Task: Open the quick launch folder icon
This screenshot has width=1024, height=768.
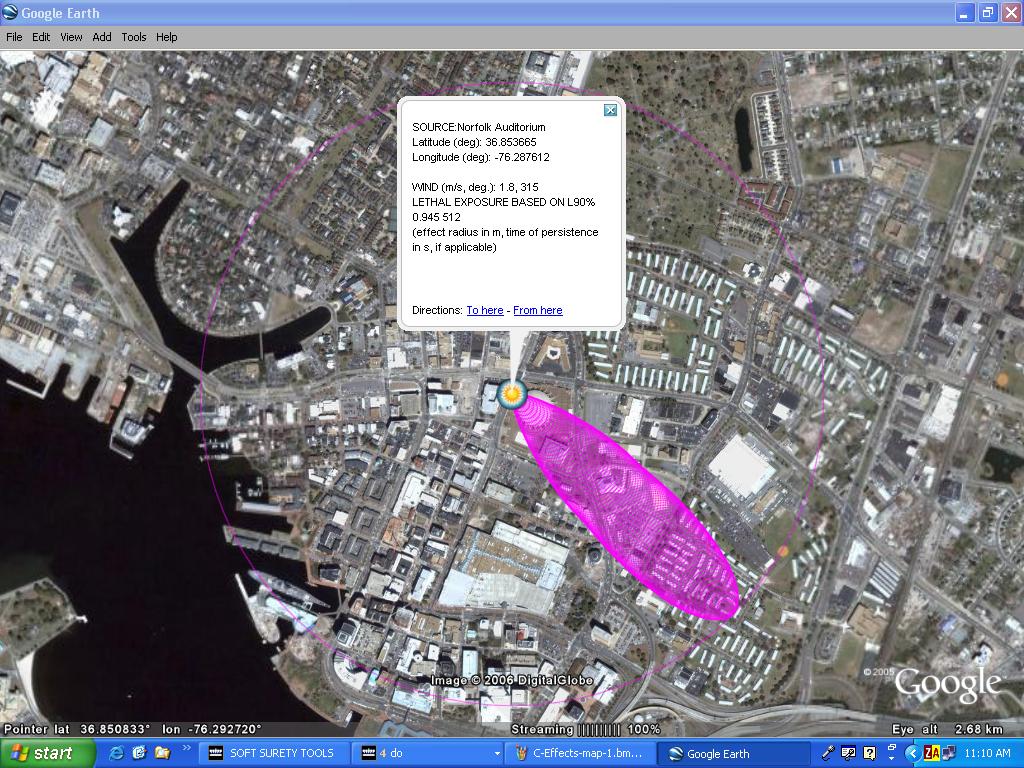Action: click(161, 753)
